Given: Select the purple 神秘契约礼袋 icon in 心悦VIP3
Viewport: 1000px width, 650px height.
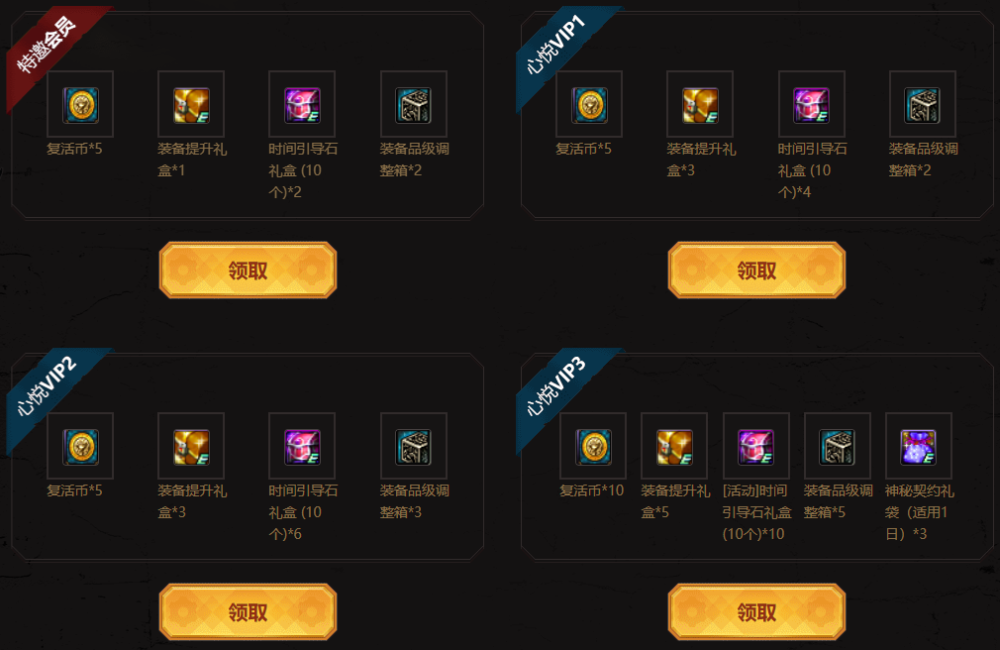Looking at the screenshot, I should tap(918, 447).
